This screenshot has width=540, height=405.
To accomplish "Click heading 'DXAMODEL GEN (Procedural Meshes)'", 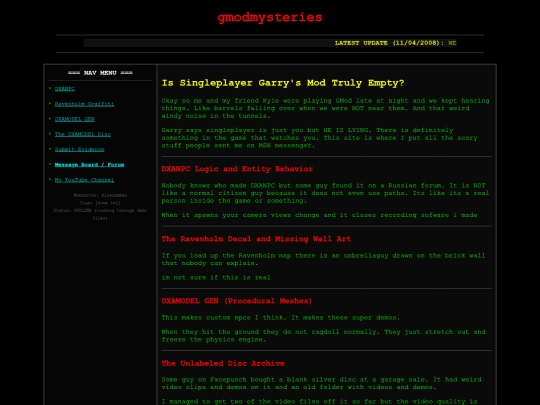I will pyautogui.click(x=237, y=301).
